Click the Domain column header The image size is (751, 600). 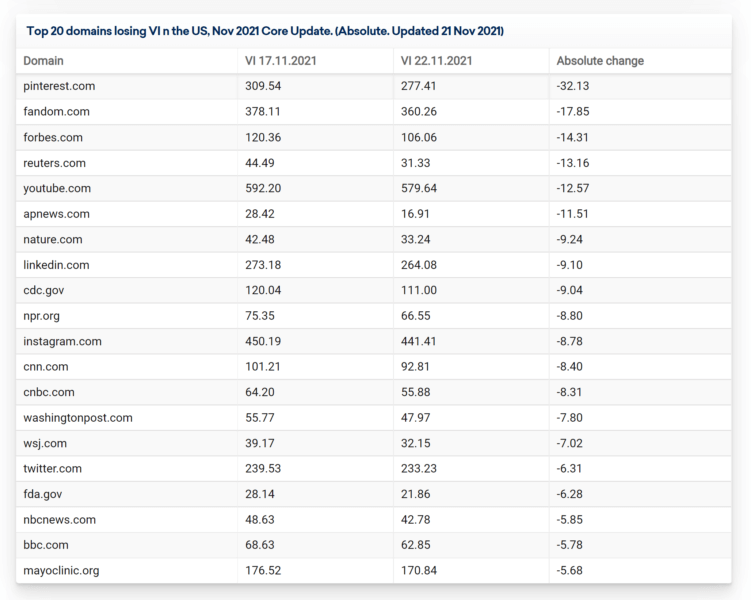[43, 61]
